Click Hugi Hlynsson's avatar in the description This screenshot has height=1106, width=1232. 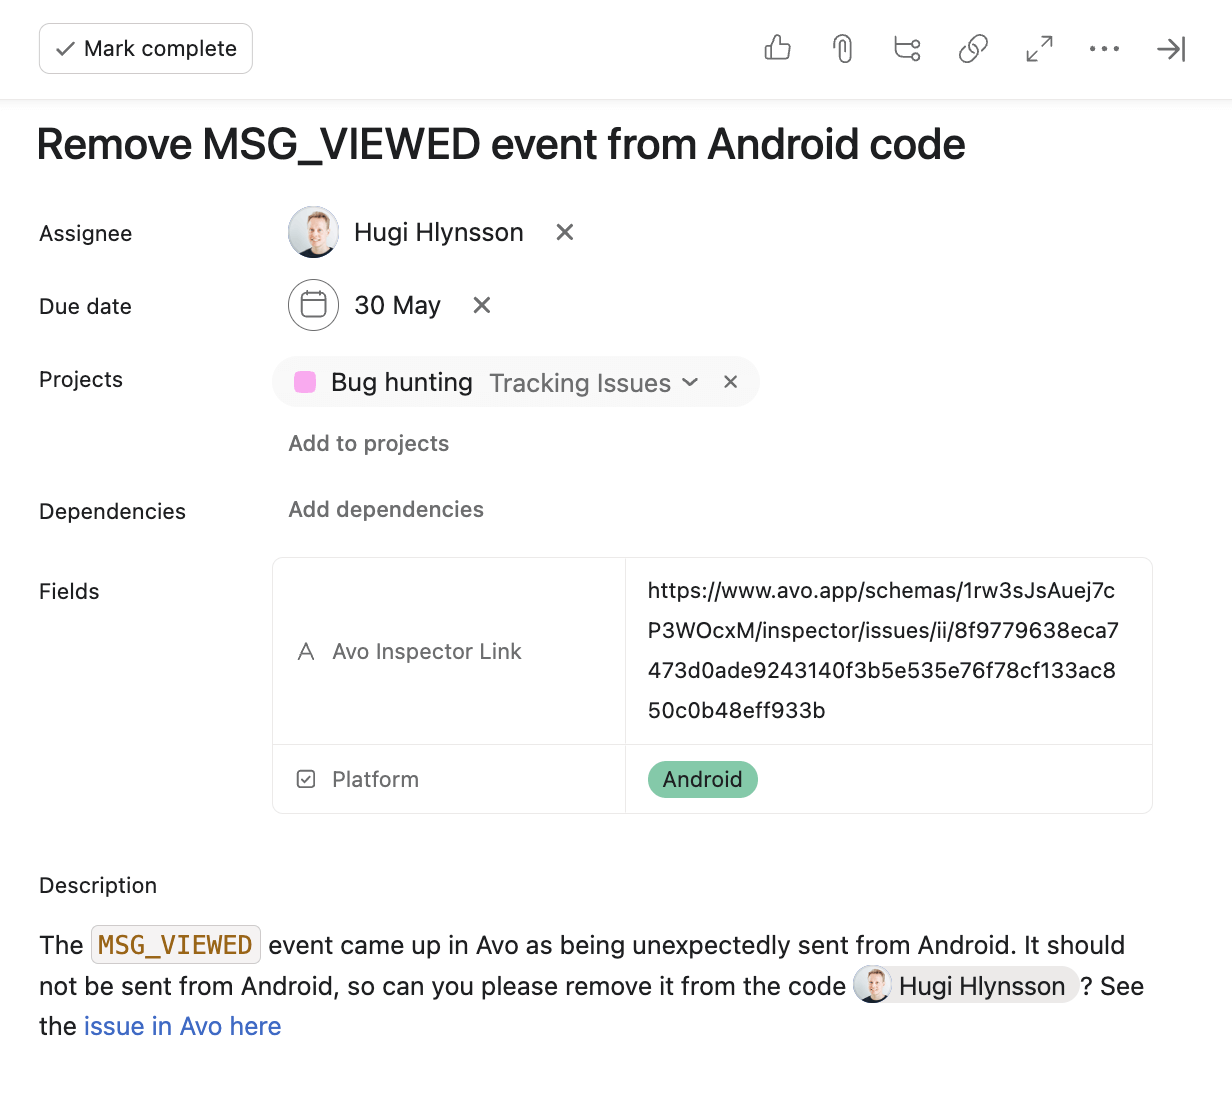[x=872, y=984]
